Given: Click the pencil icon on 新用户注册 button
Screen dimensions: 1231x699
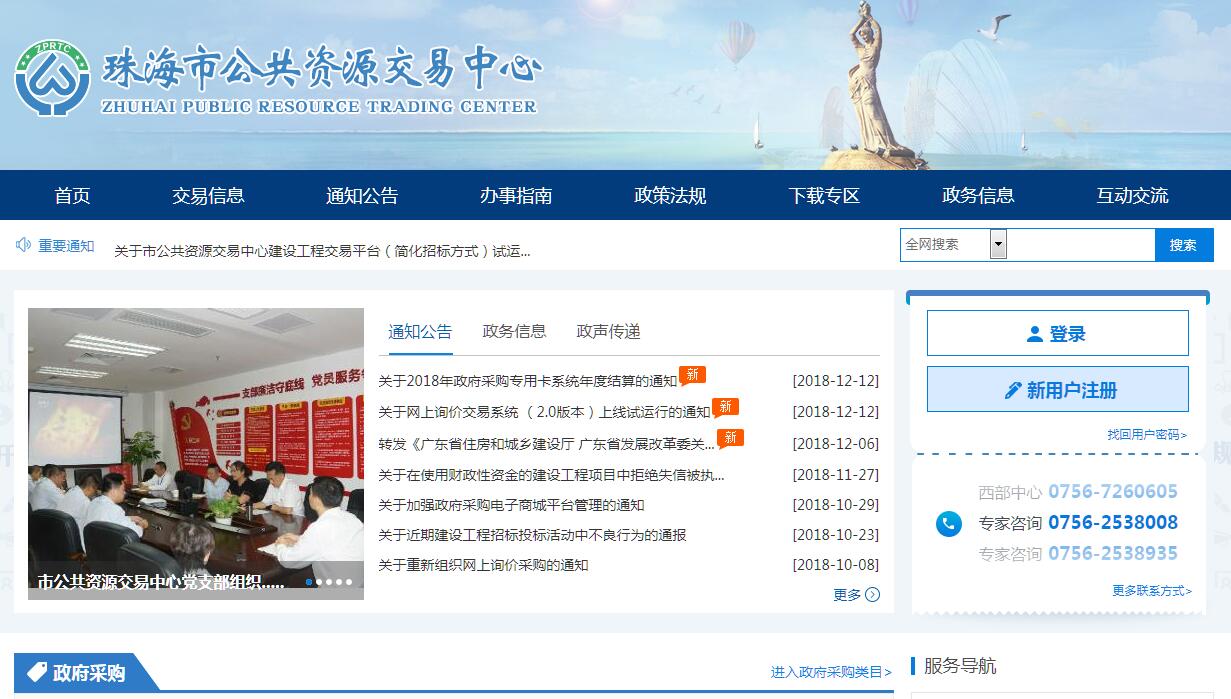Looking at the screenshot, I should [1013, 390].
